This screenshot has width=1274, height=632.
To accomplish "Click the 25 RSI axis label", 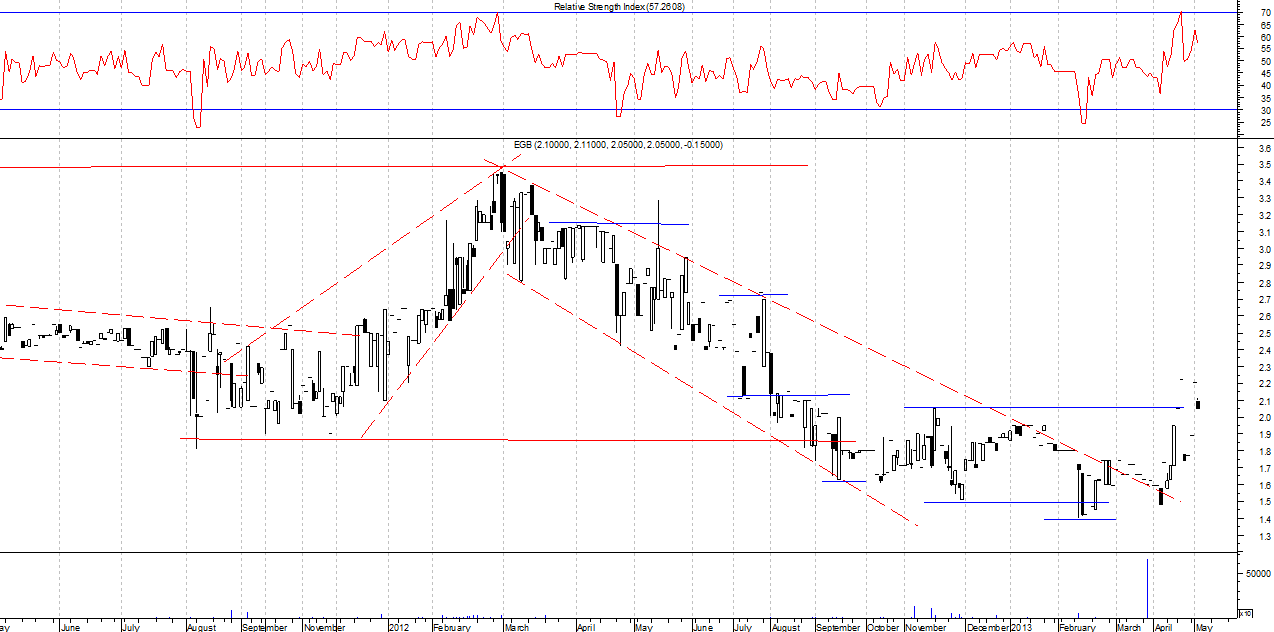I will pyautogui.click(x=1266, y=122).
